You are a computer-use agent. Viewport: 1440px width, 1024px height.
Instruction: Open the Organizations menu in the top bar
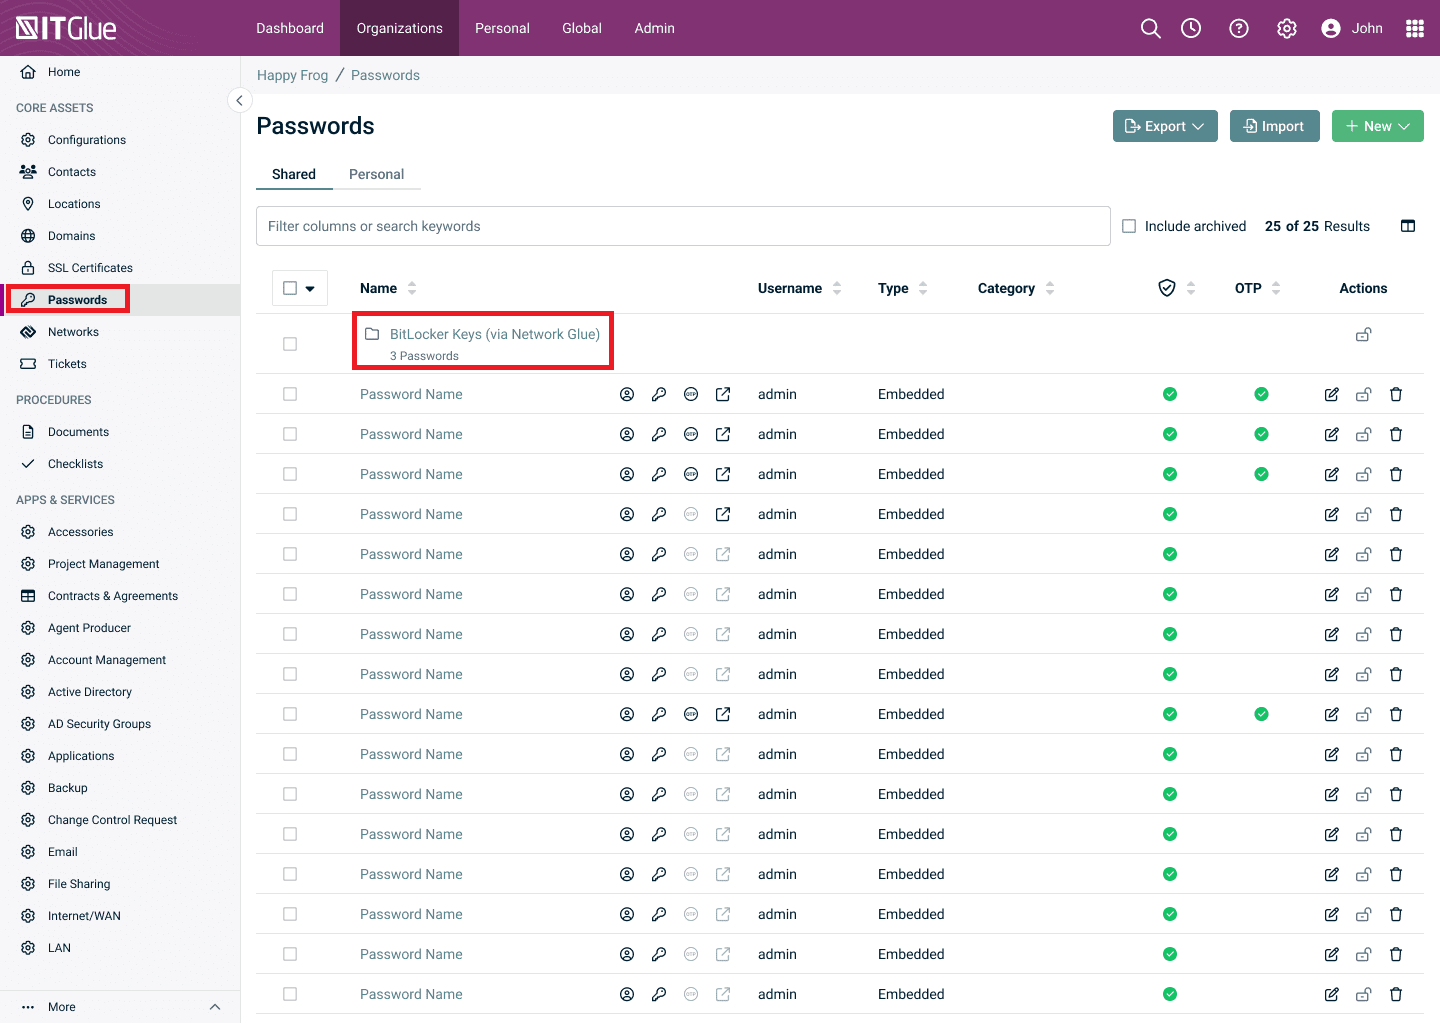click(399, 28)
